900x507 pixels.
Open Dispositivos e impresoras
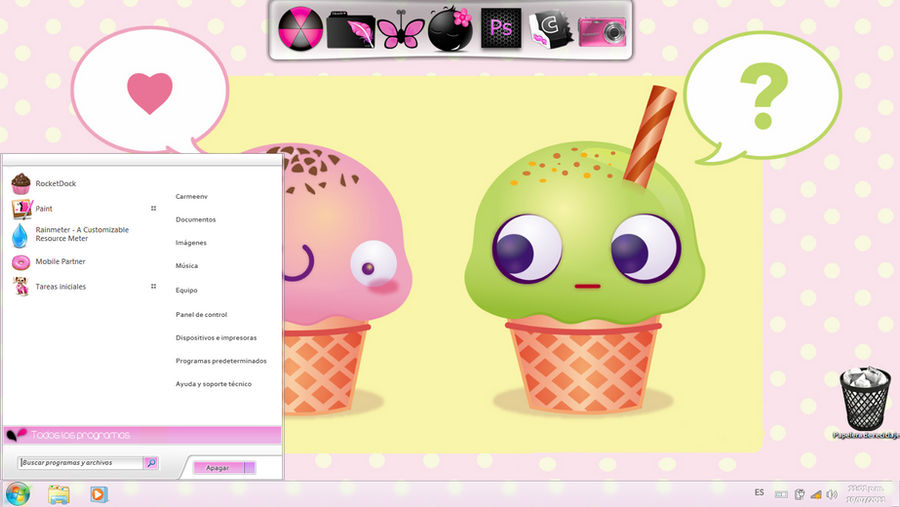point(216,338)
